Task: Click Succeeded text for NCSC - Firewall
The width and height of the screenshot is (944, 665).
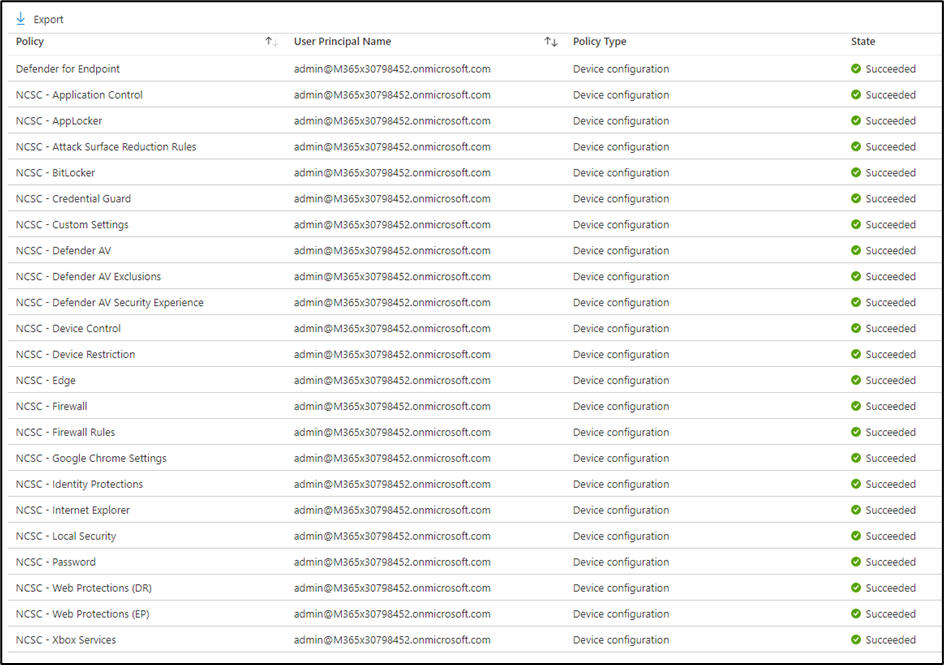Action: [x=890, y=406]
